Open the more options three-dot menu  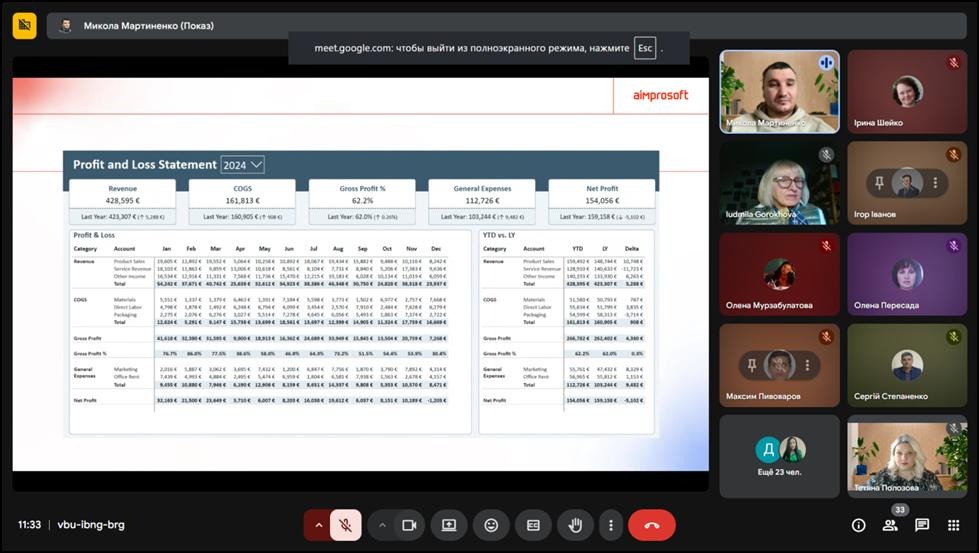(611, 525)
